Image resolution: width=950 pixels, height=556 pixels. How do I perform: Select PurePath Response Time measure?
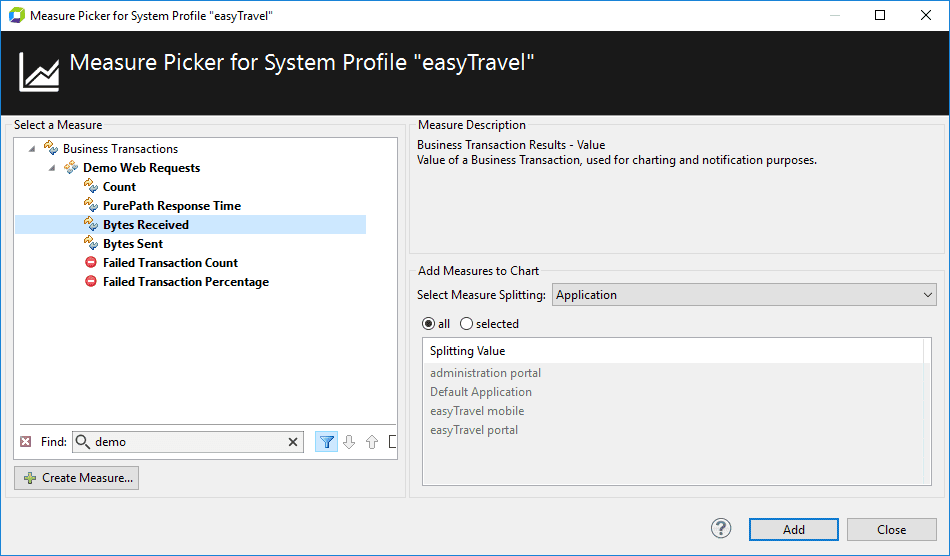click(x=171, y=206)
